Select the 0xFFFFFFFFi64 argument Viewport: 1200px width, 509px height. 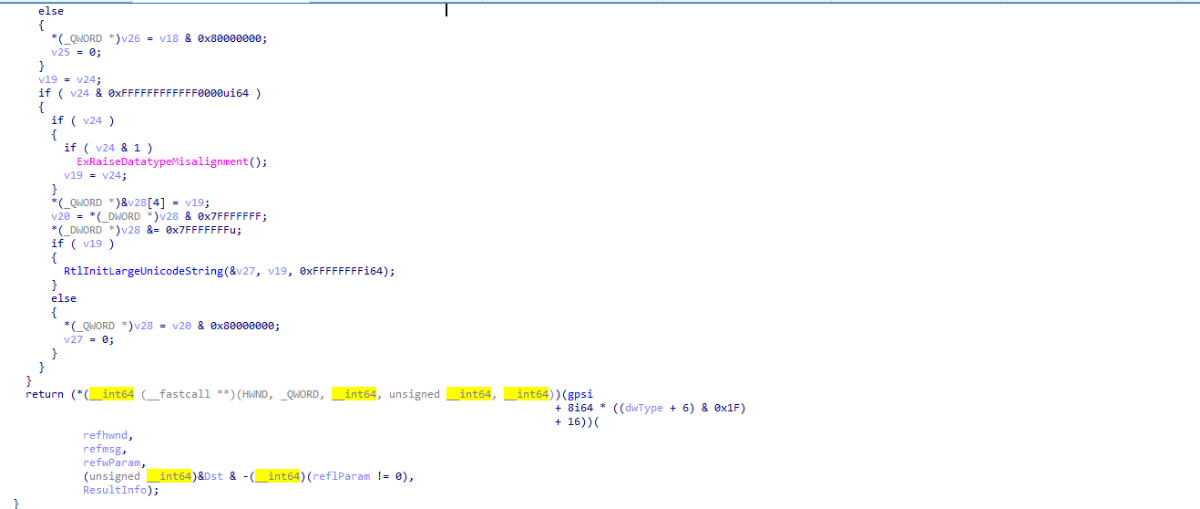tap(346, 271)
